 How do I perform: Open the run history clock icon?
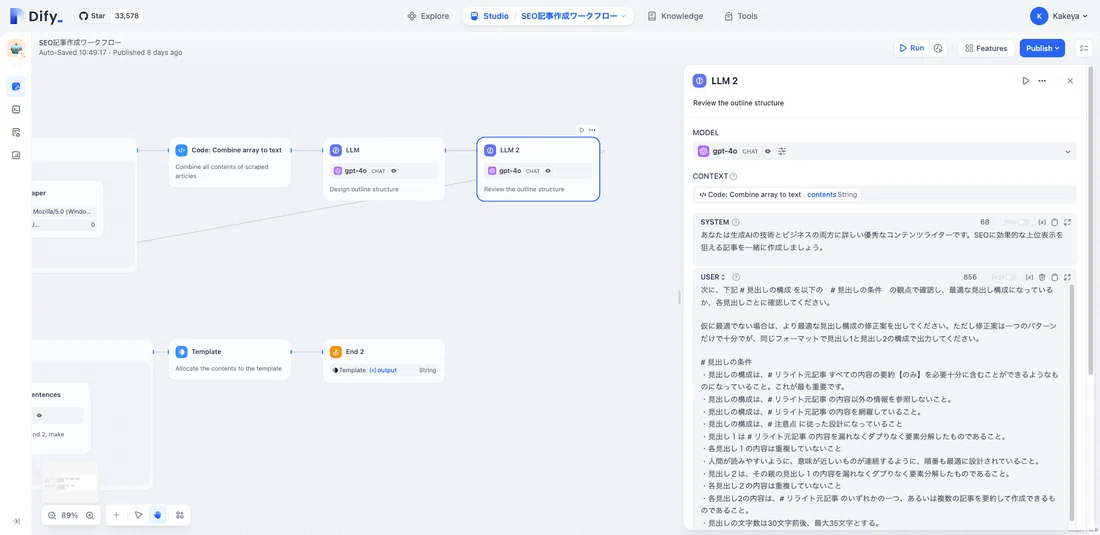pos(938,48)
